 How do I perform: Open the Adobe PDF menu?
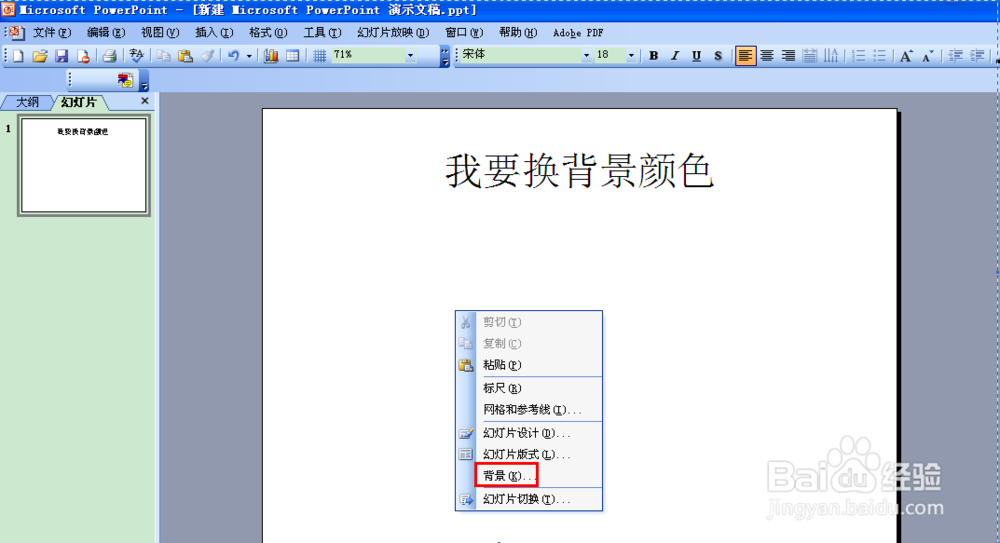click(x=578, y=33)
